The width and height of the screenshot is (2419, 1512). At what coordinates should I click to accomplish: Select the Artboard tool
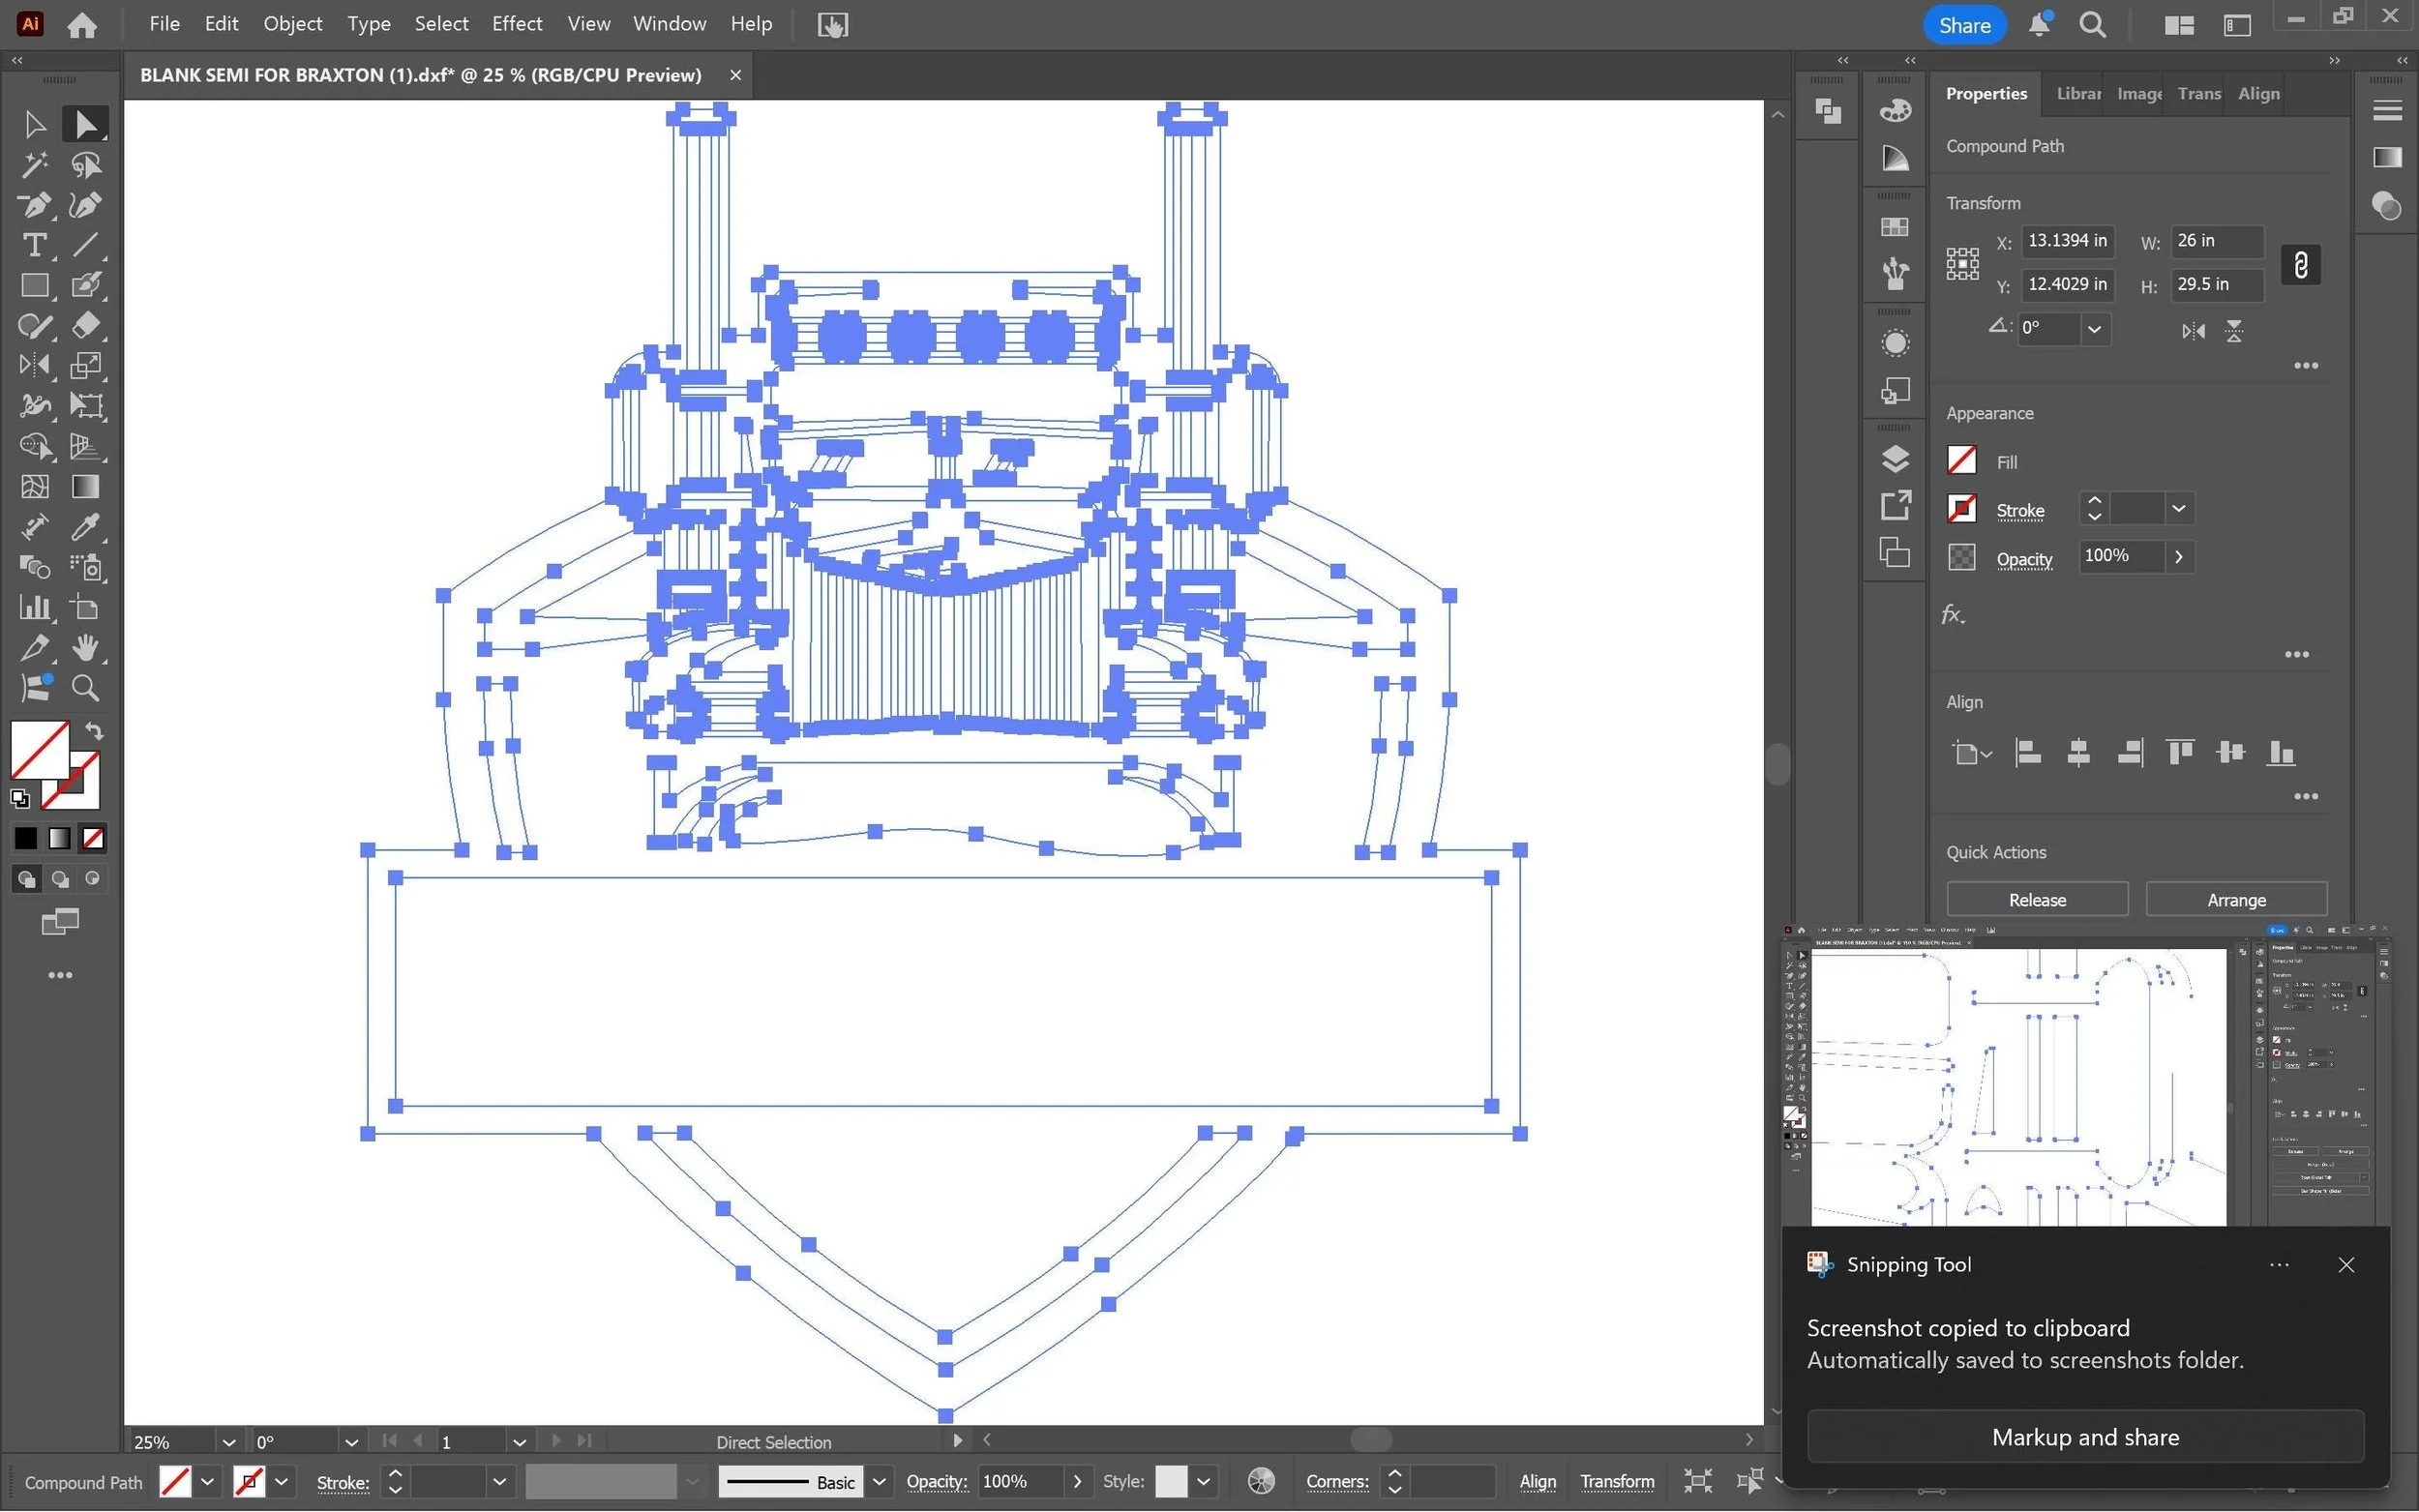tap(85, 608)
